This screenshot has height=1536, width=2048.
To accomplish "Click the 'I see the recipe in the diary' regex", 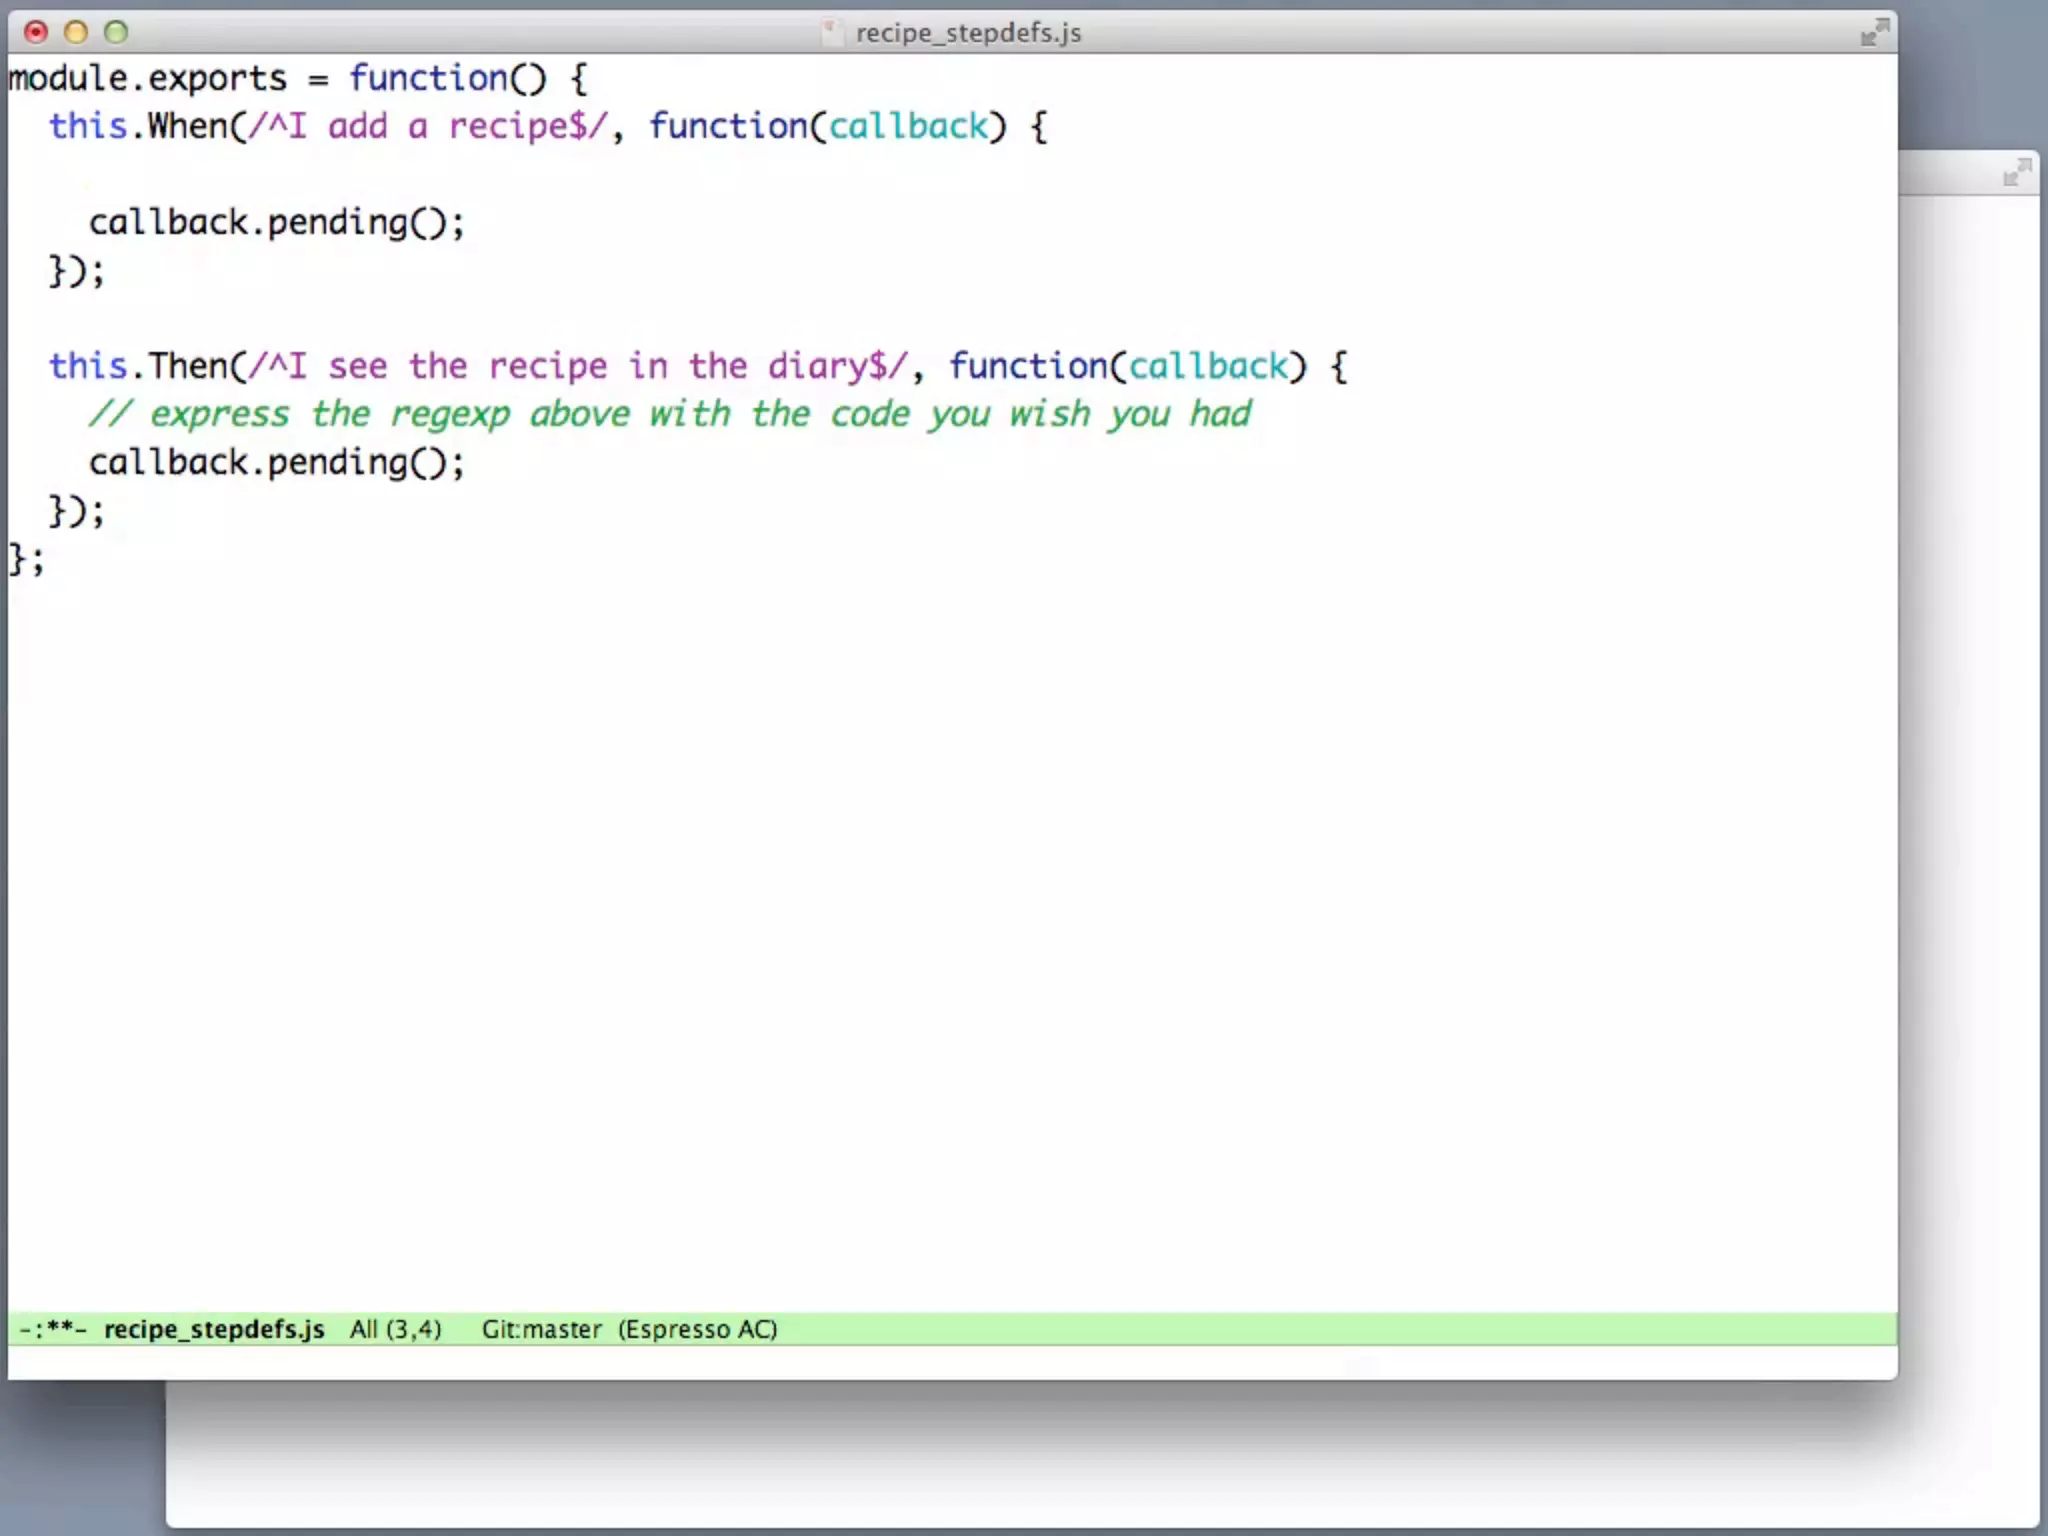I will (x=578, y=366).
